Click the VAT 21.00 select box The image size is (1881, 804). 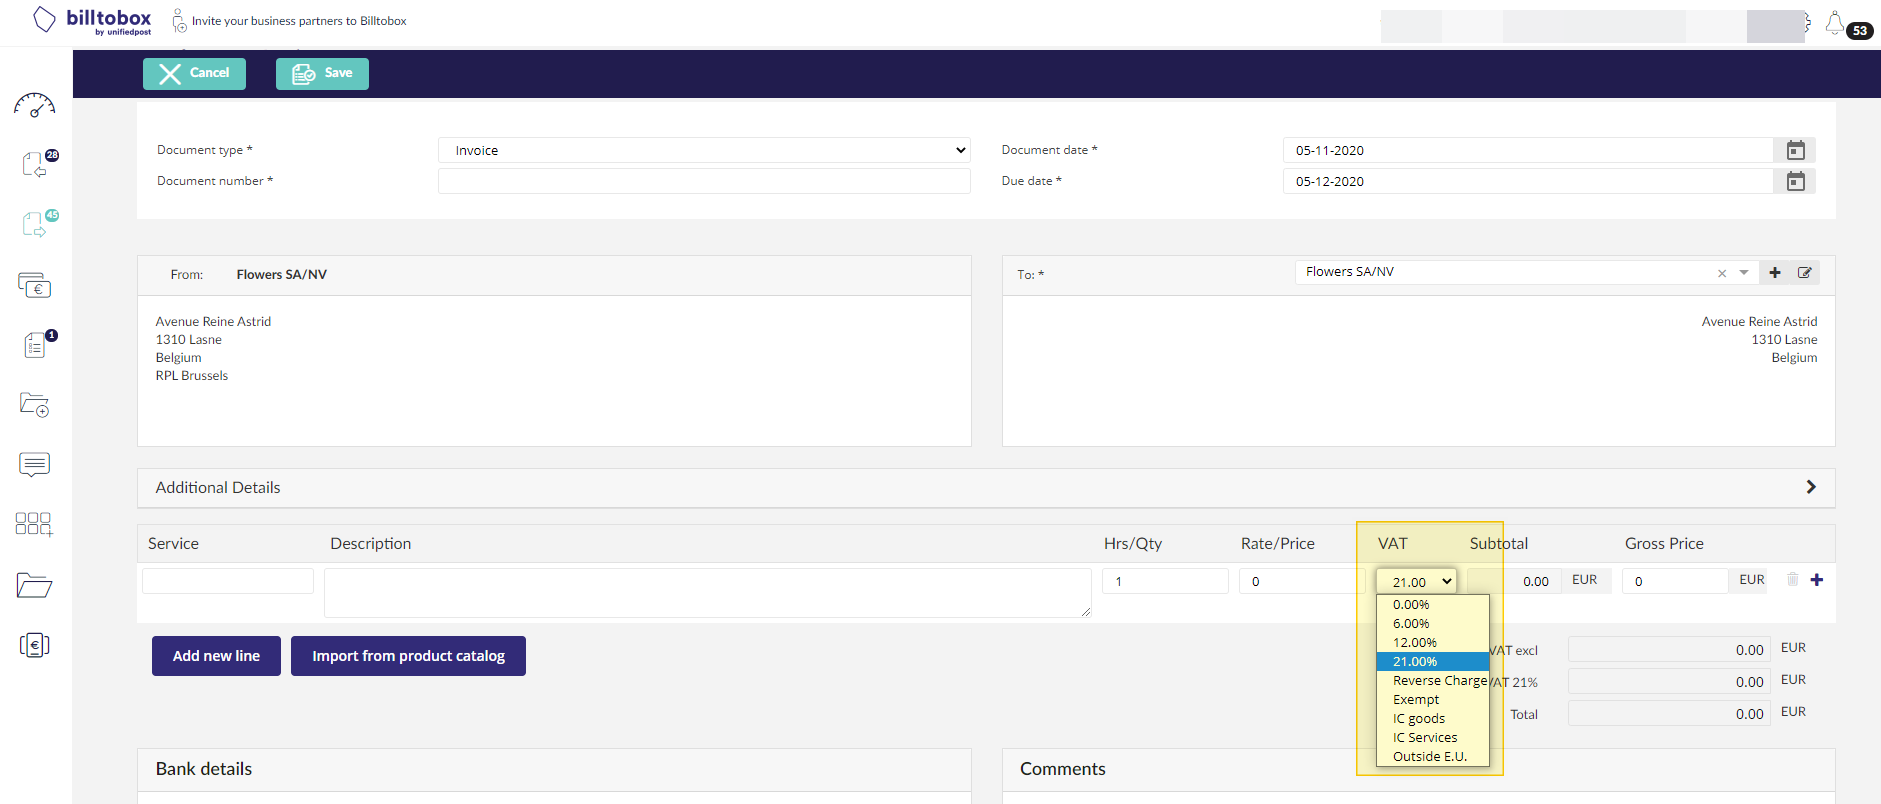[x=1416, y=581]
